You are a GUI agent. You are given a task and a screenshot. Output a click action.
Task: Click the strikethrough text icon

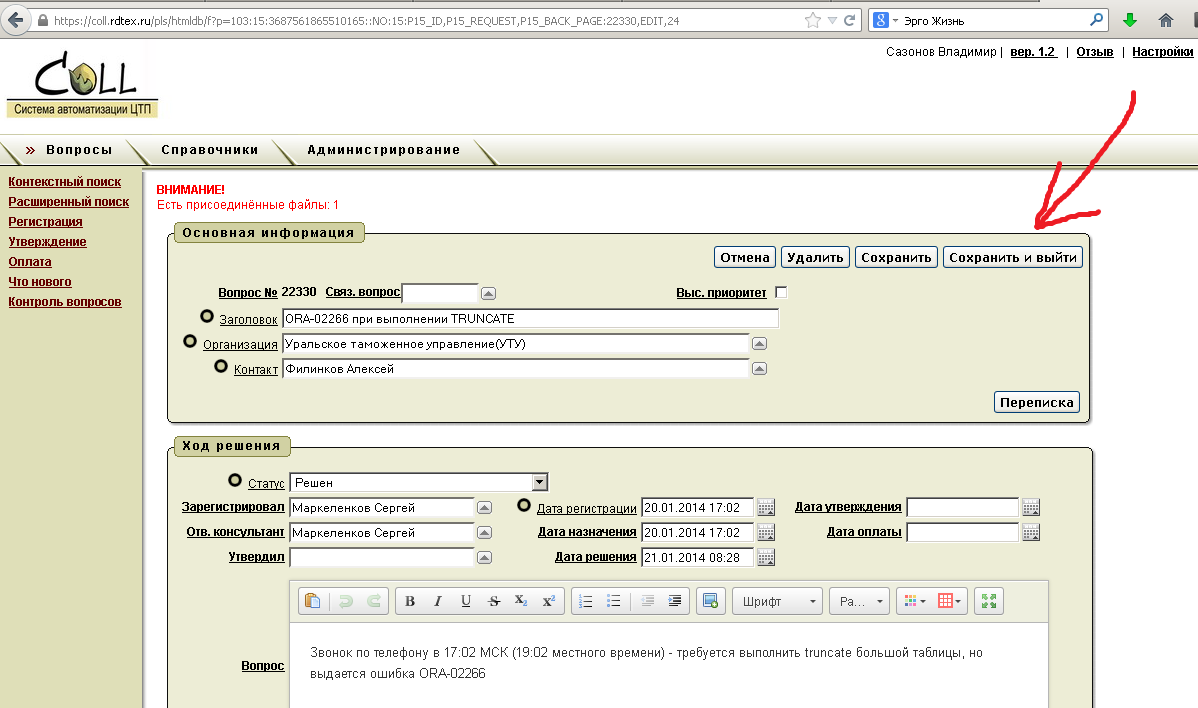[x=494, y=601]
